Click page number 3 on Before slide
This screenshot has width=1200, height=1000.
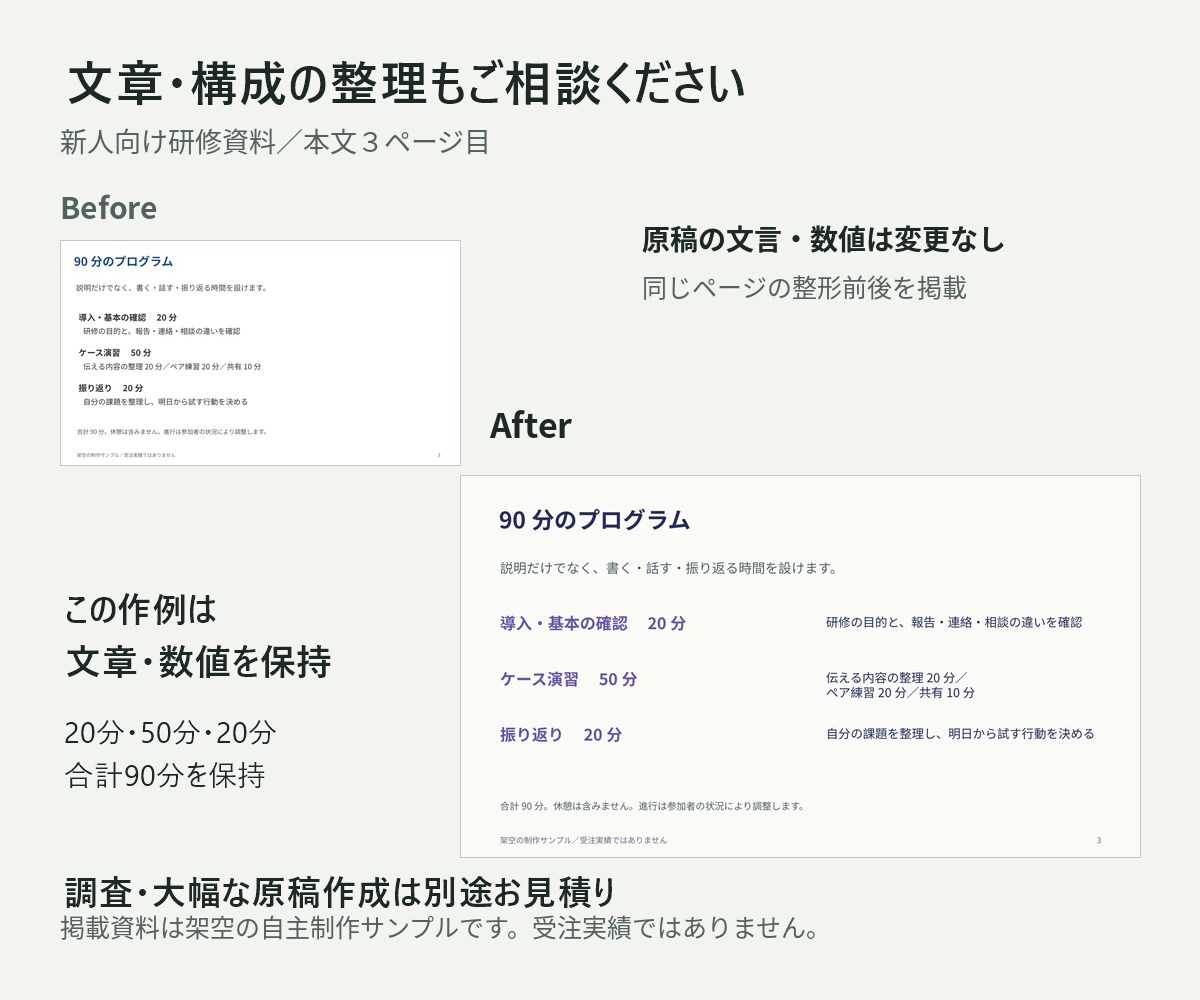[x=439, y=455]
